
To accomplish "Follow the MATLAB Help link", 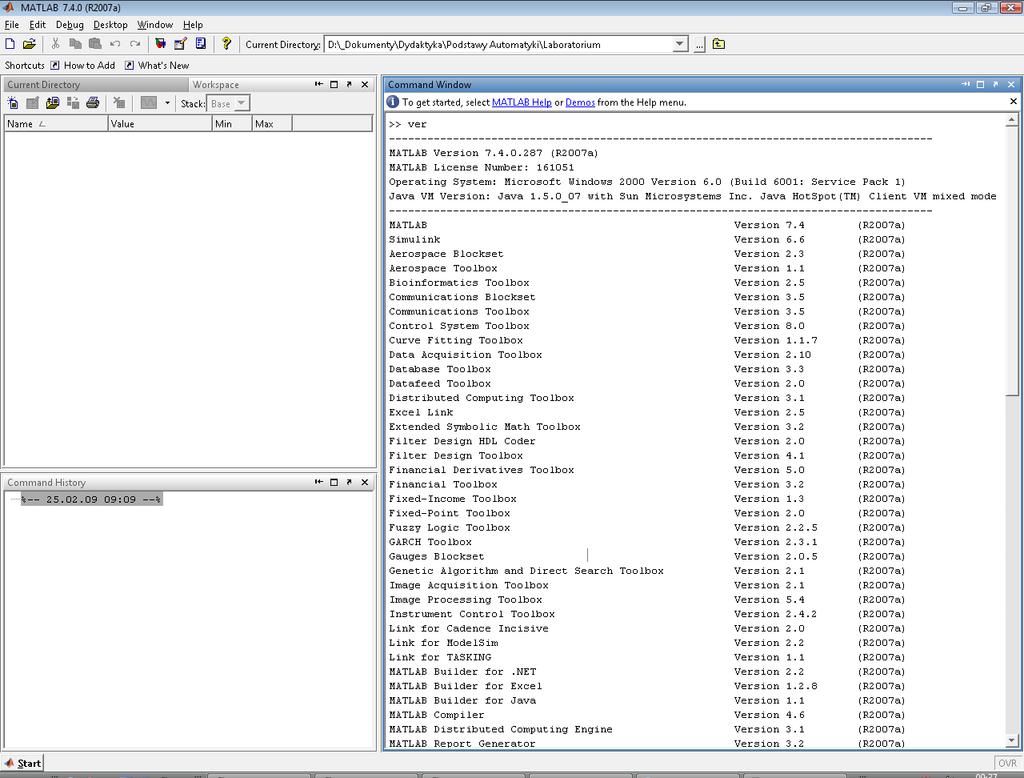I will click(521, 102).
